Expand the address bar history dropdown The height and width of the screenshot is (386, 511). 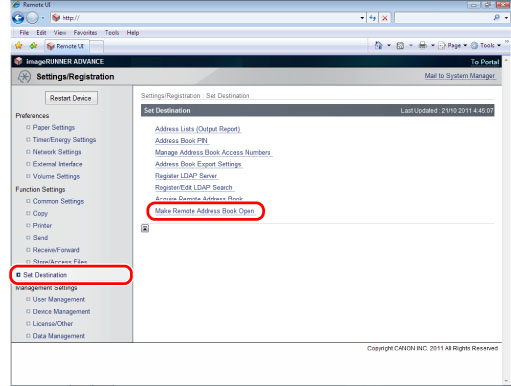[362, 18]
